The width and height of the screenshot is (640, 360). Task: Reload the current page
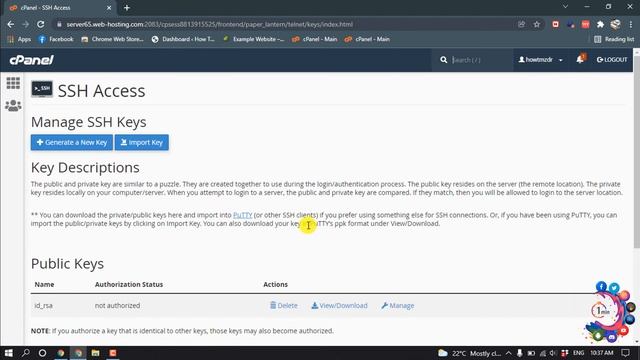click(41, 24)
